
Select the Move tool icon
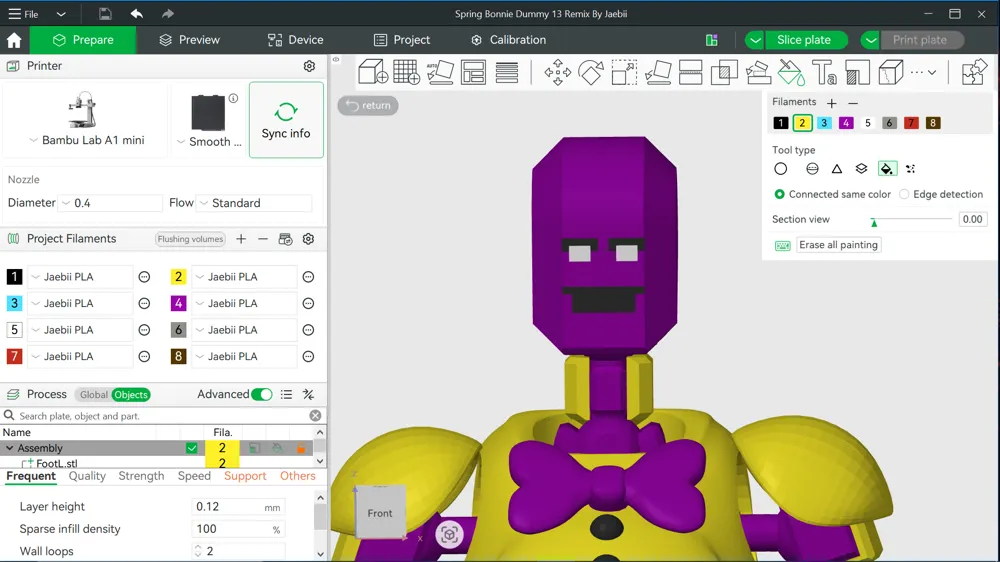point(557,72)
